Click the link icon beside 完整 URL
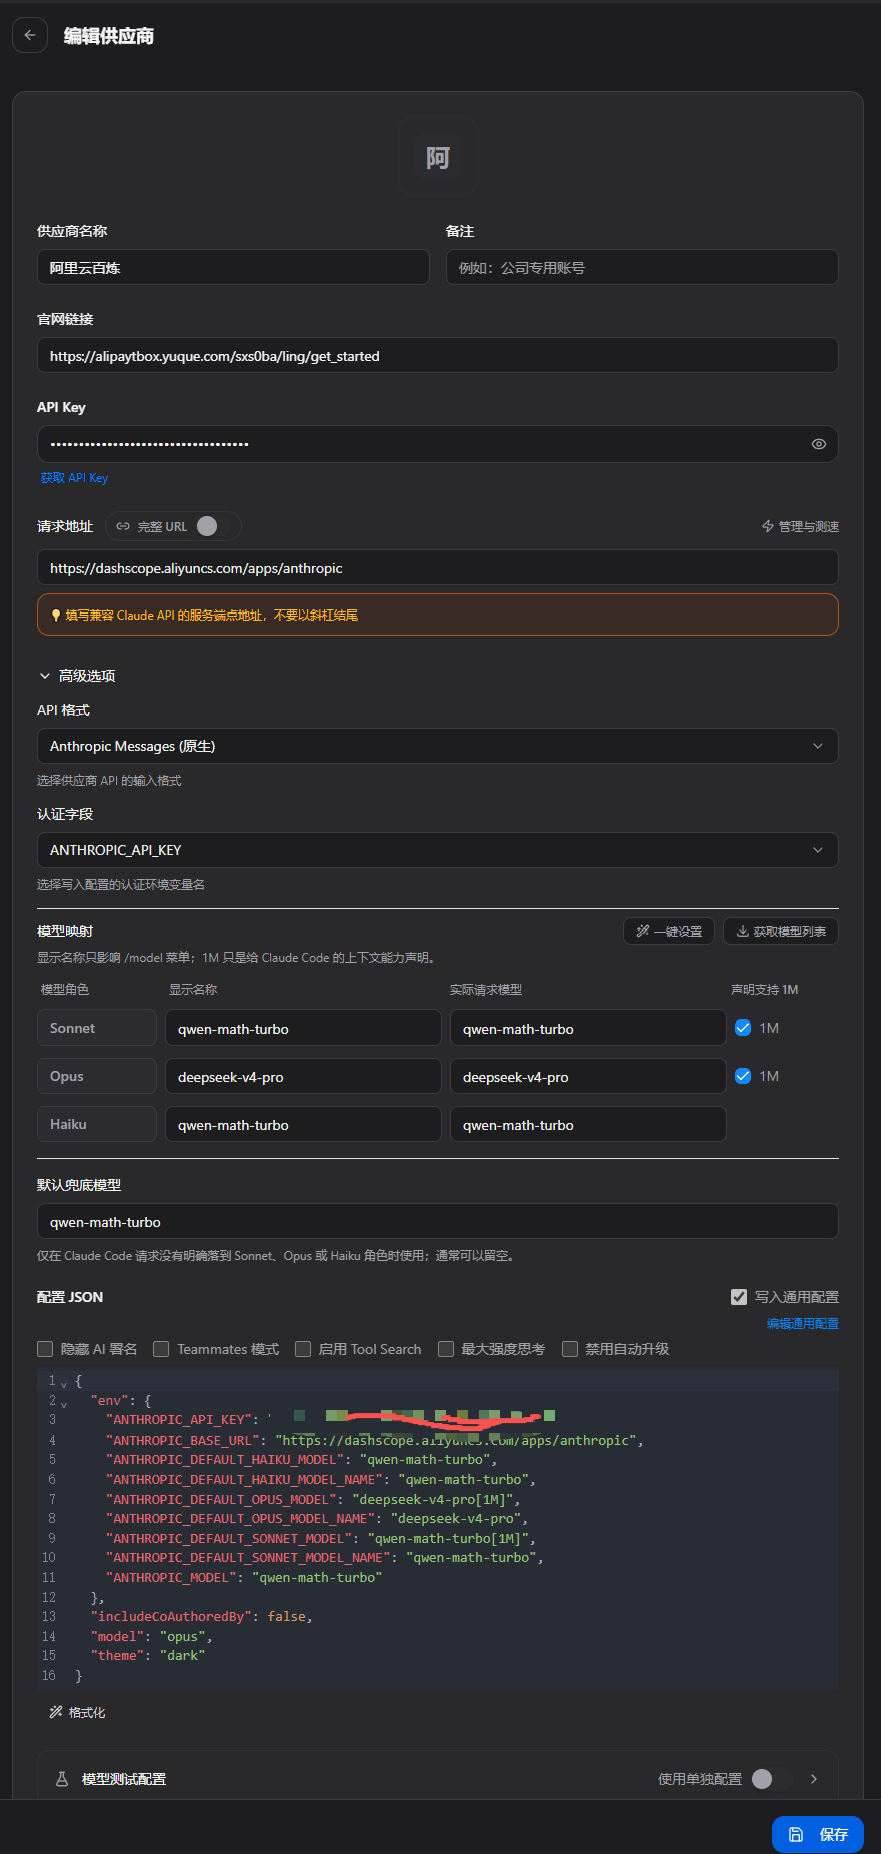The image size is (881, 1854). [123, 526]
